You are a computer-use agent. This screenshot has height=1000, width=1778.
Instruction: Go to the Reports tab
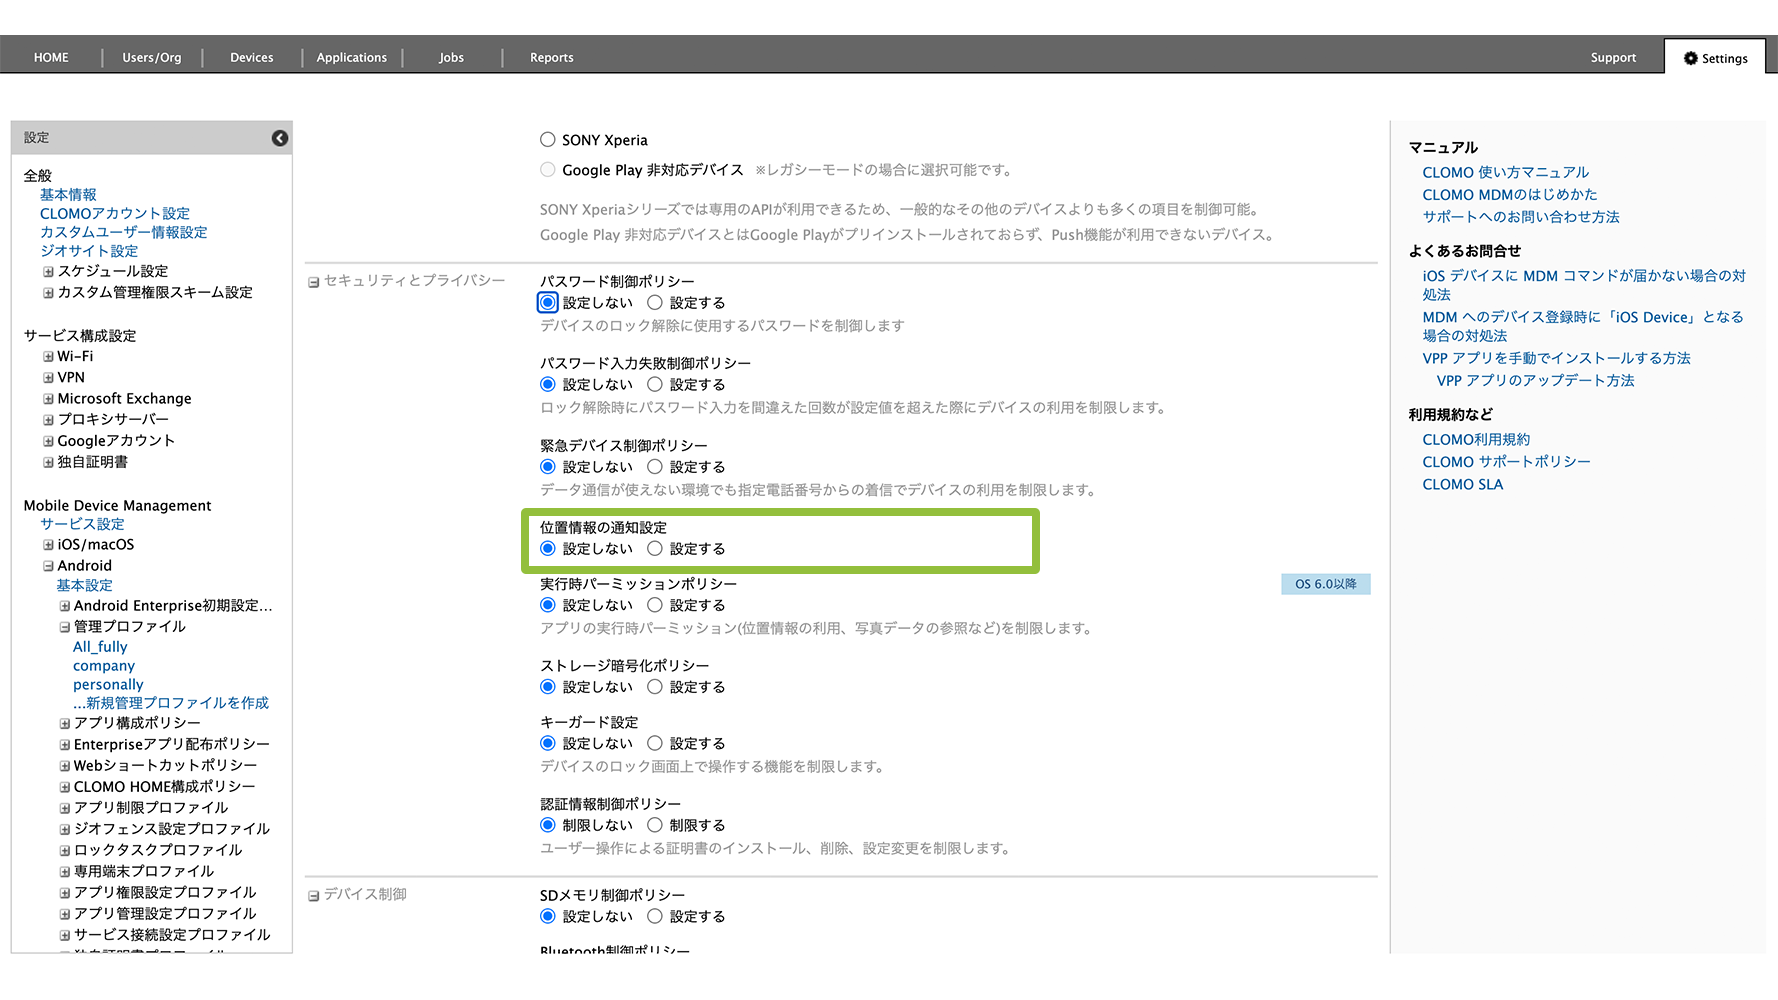pyautogui.click(x=551, y=58)
